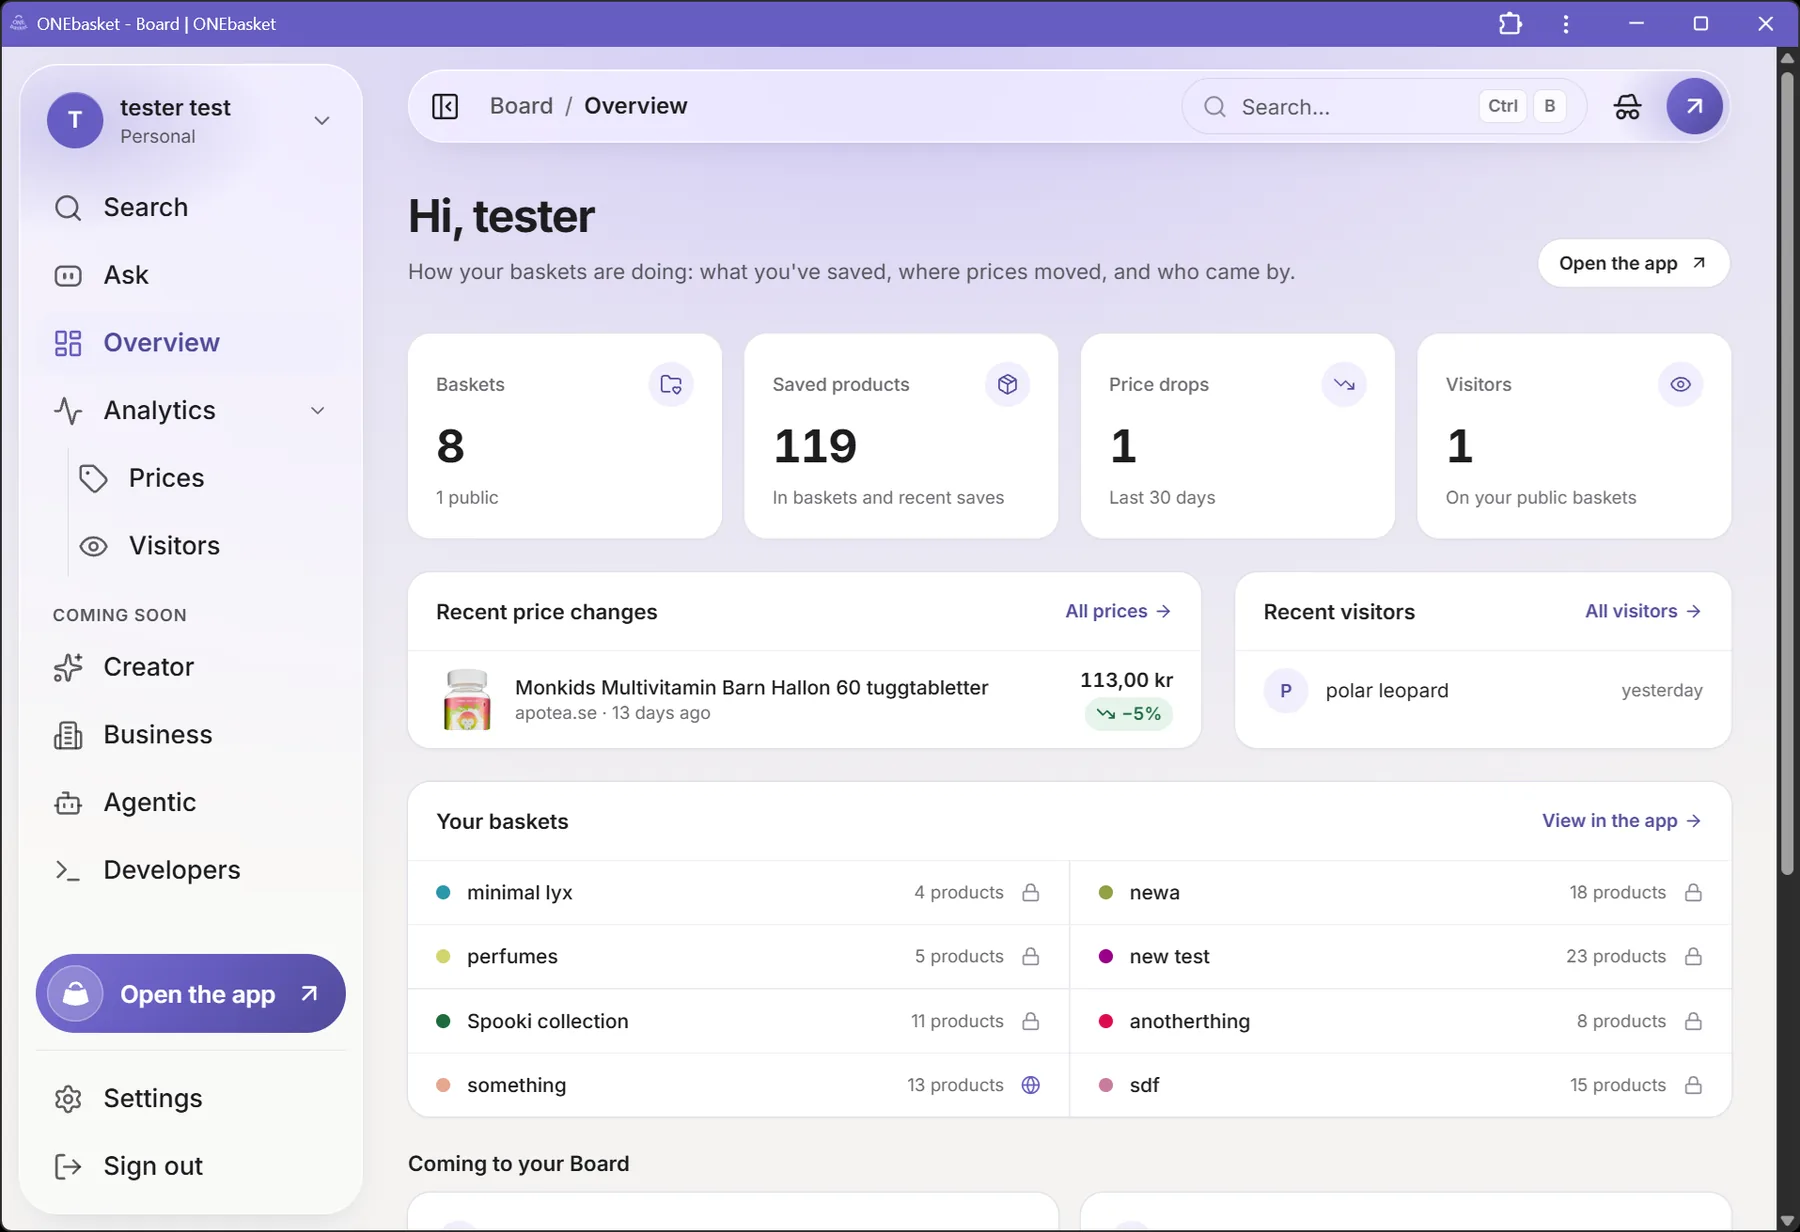The height and width of the screenshot is (1232, 1800).
Task: Select Developers in the sidebar
Action: click(190, 870)
